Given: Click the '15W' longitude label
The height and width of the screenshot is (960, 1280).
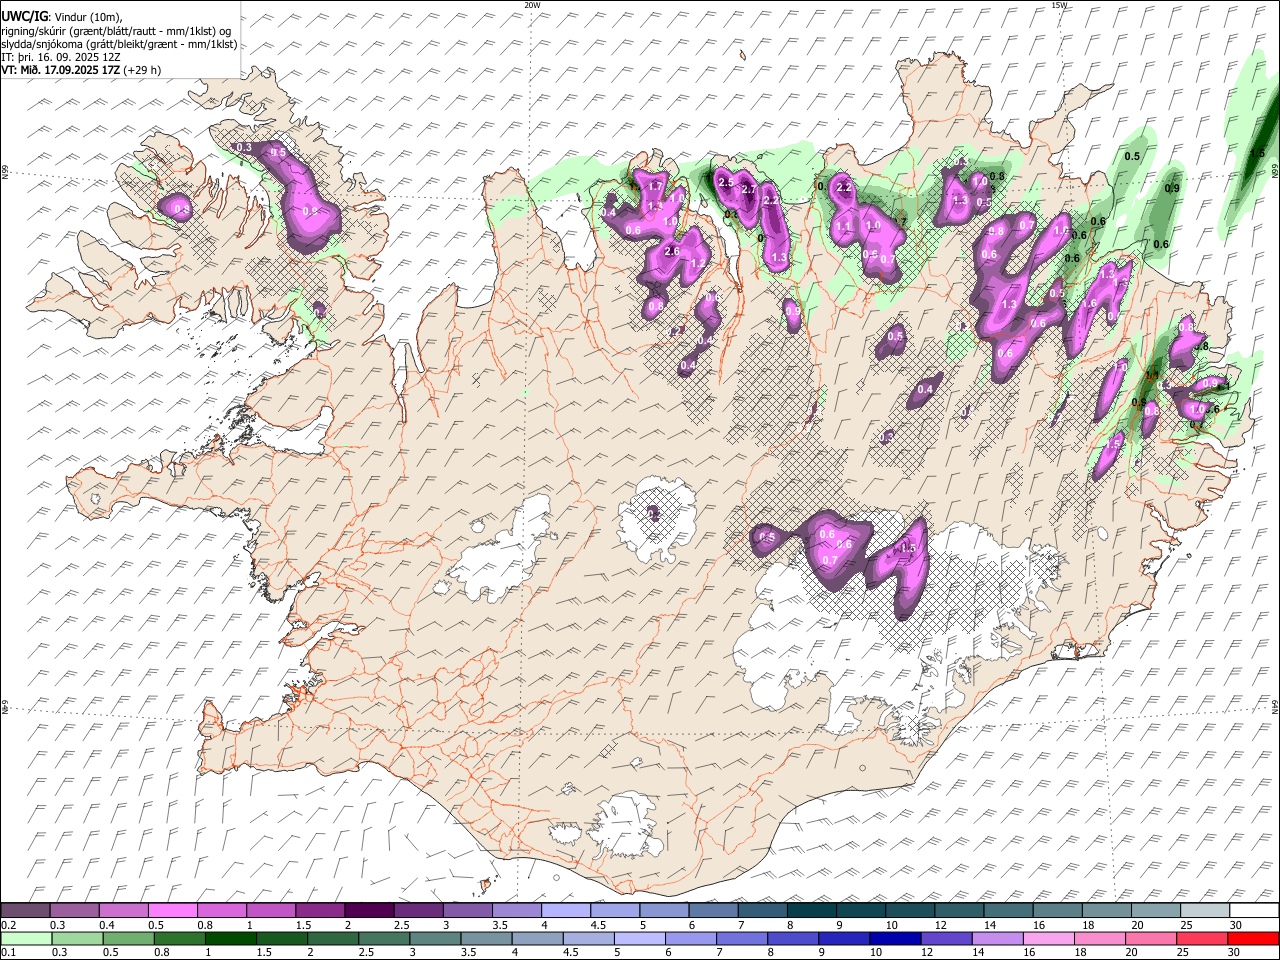Looking at the screenshot, I should point(1059,5).
